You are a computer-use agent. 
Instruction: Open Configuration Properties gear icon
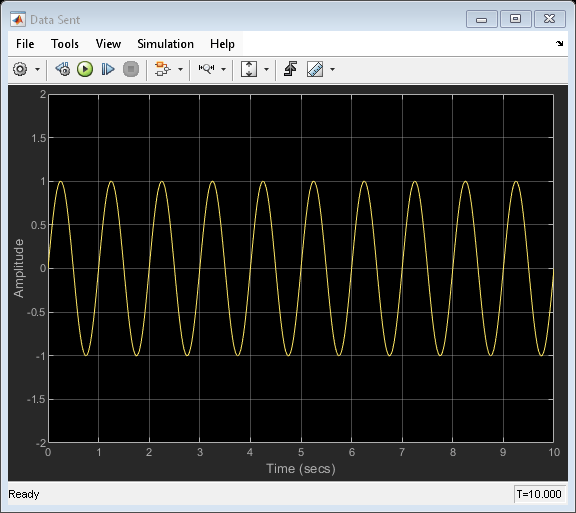point(20,69)
